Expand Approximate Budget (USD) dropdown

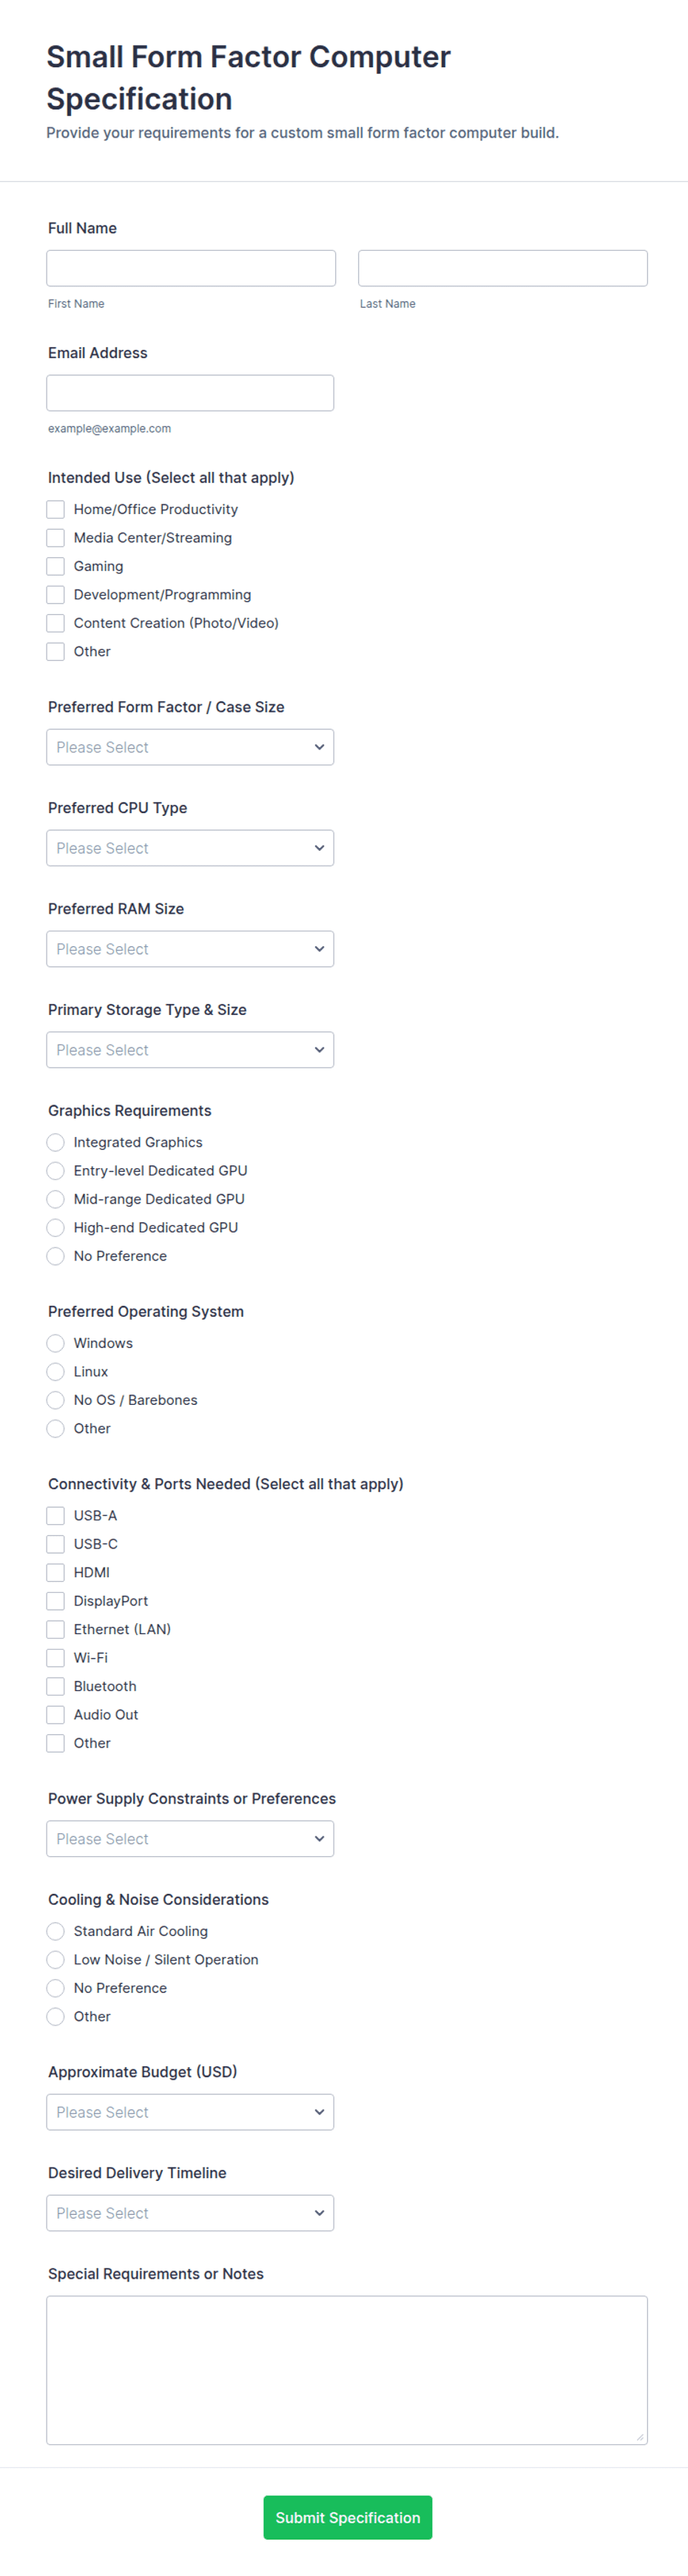click(190, 2112)
